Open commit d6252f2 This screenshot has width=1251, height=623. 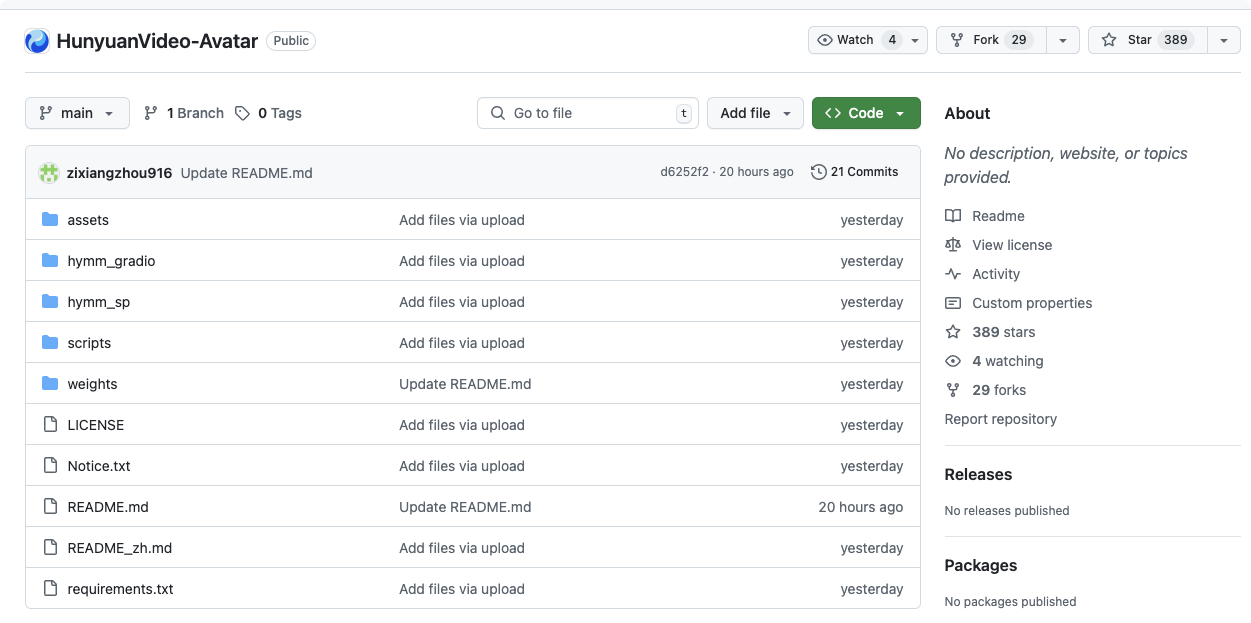coord(684,172)
